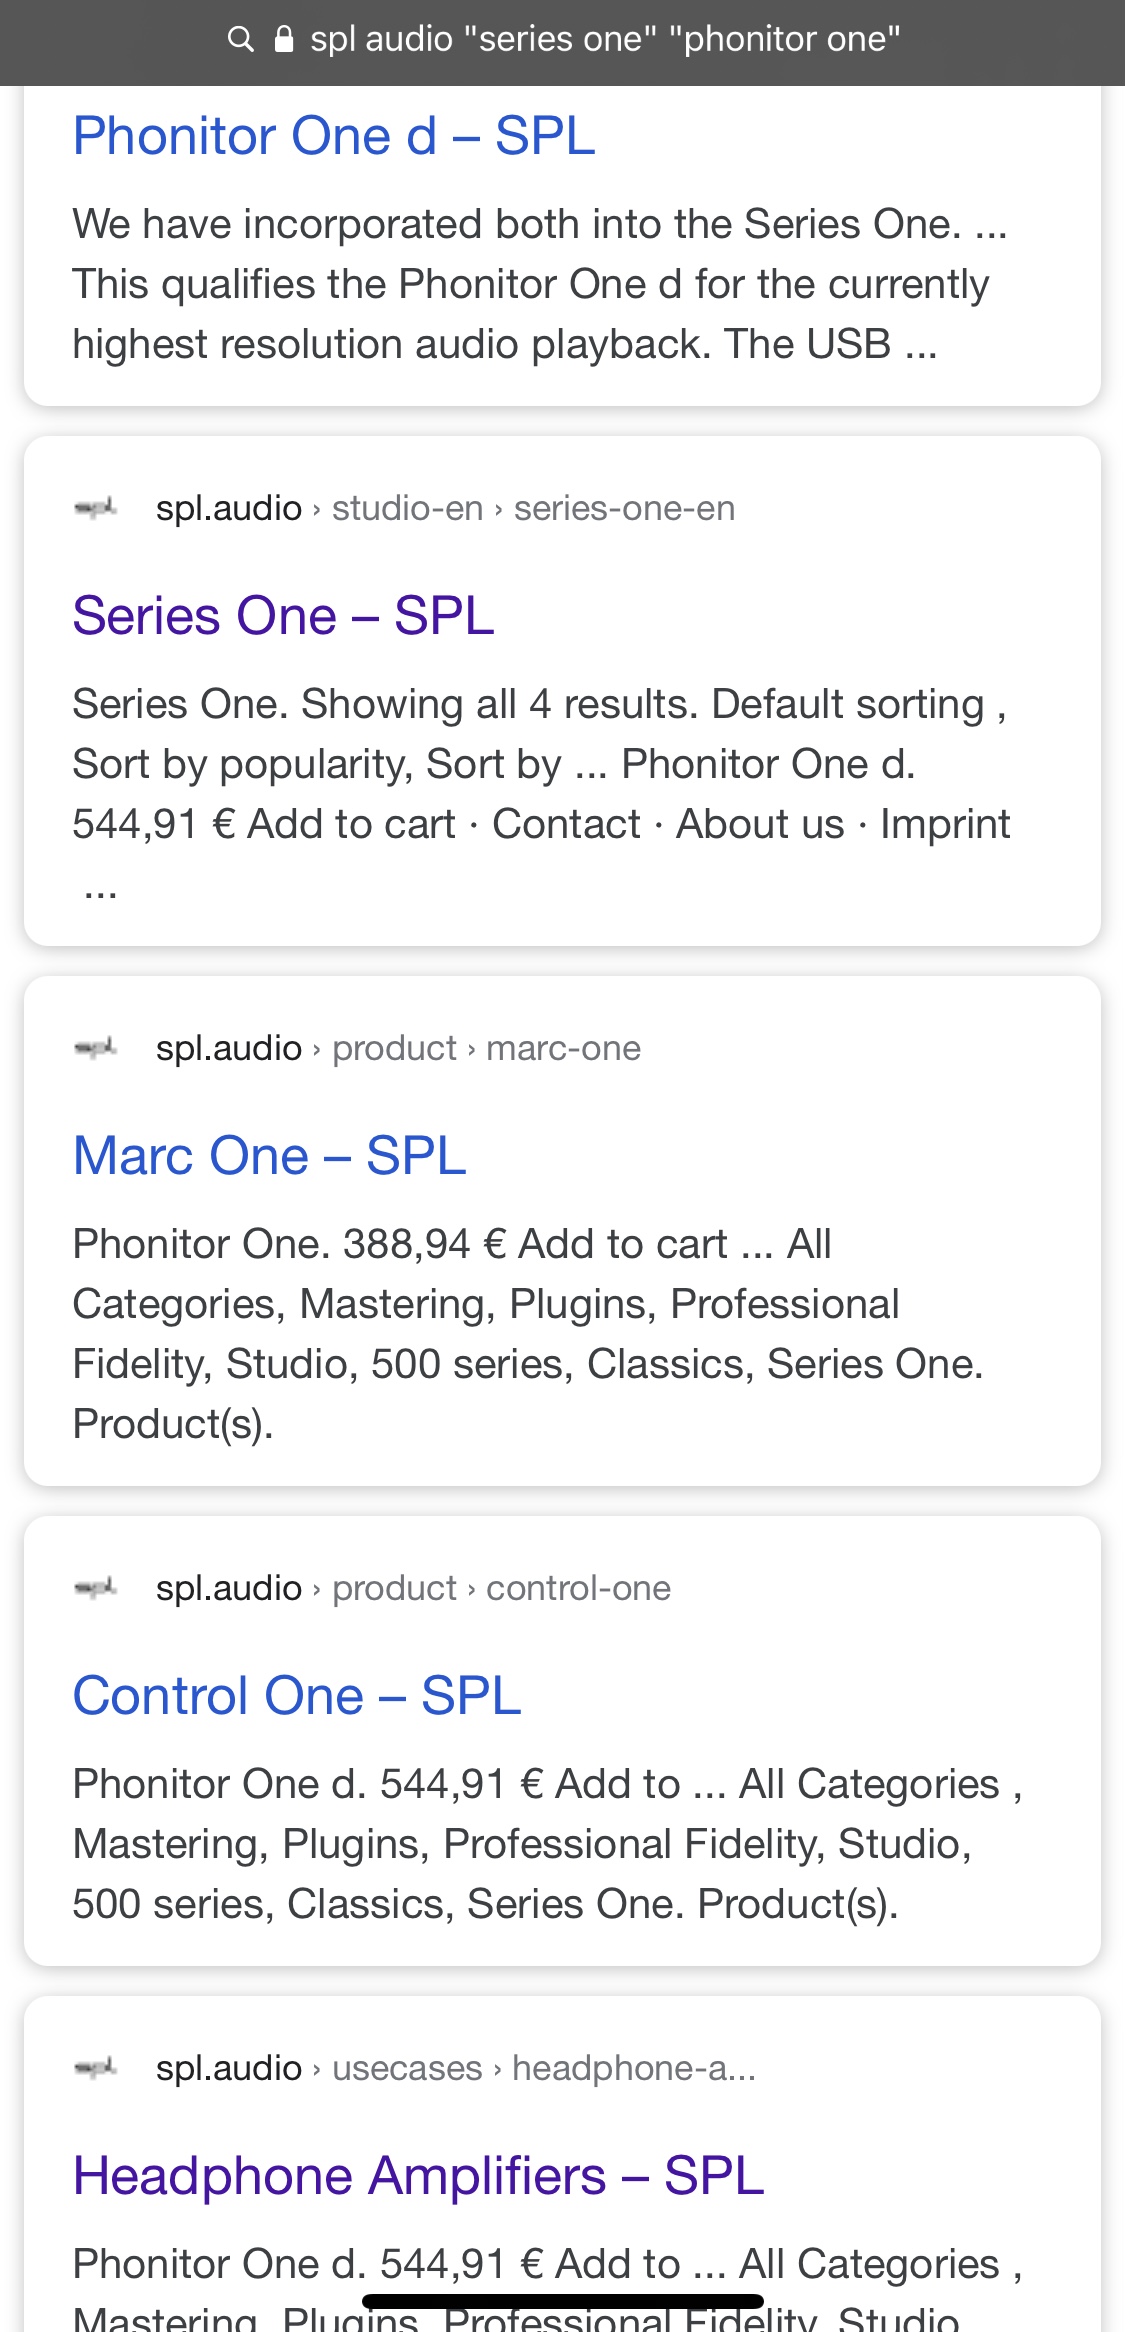Click the studio-en › series-one-en breadcrumb

click(533, 508)
